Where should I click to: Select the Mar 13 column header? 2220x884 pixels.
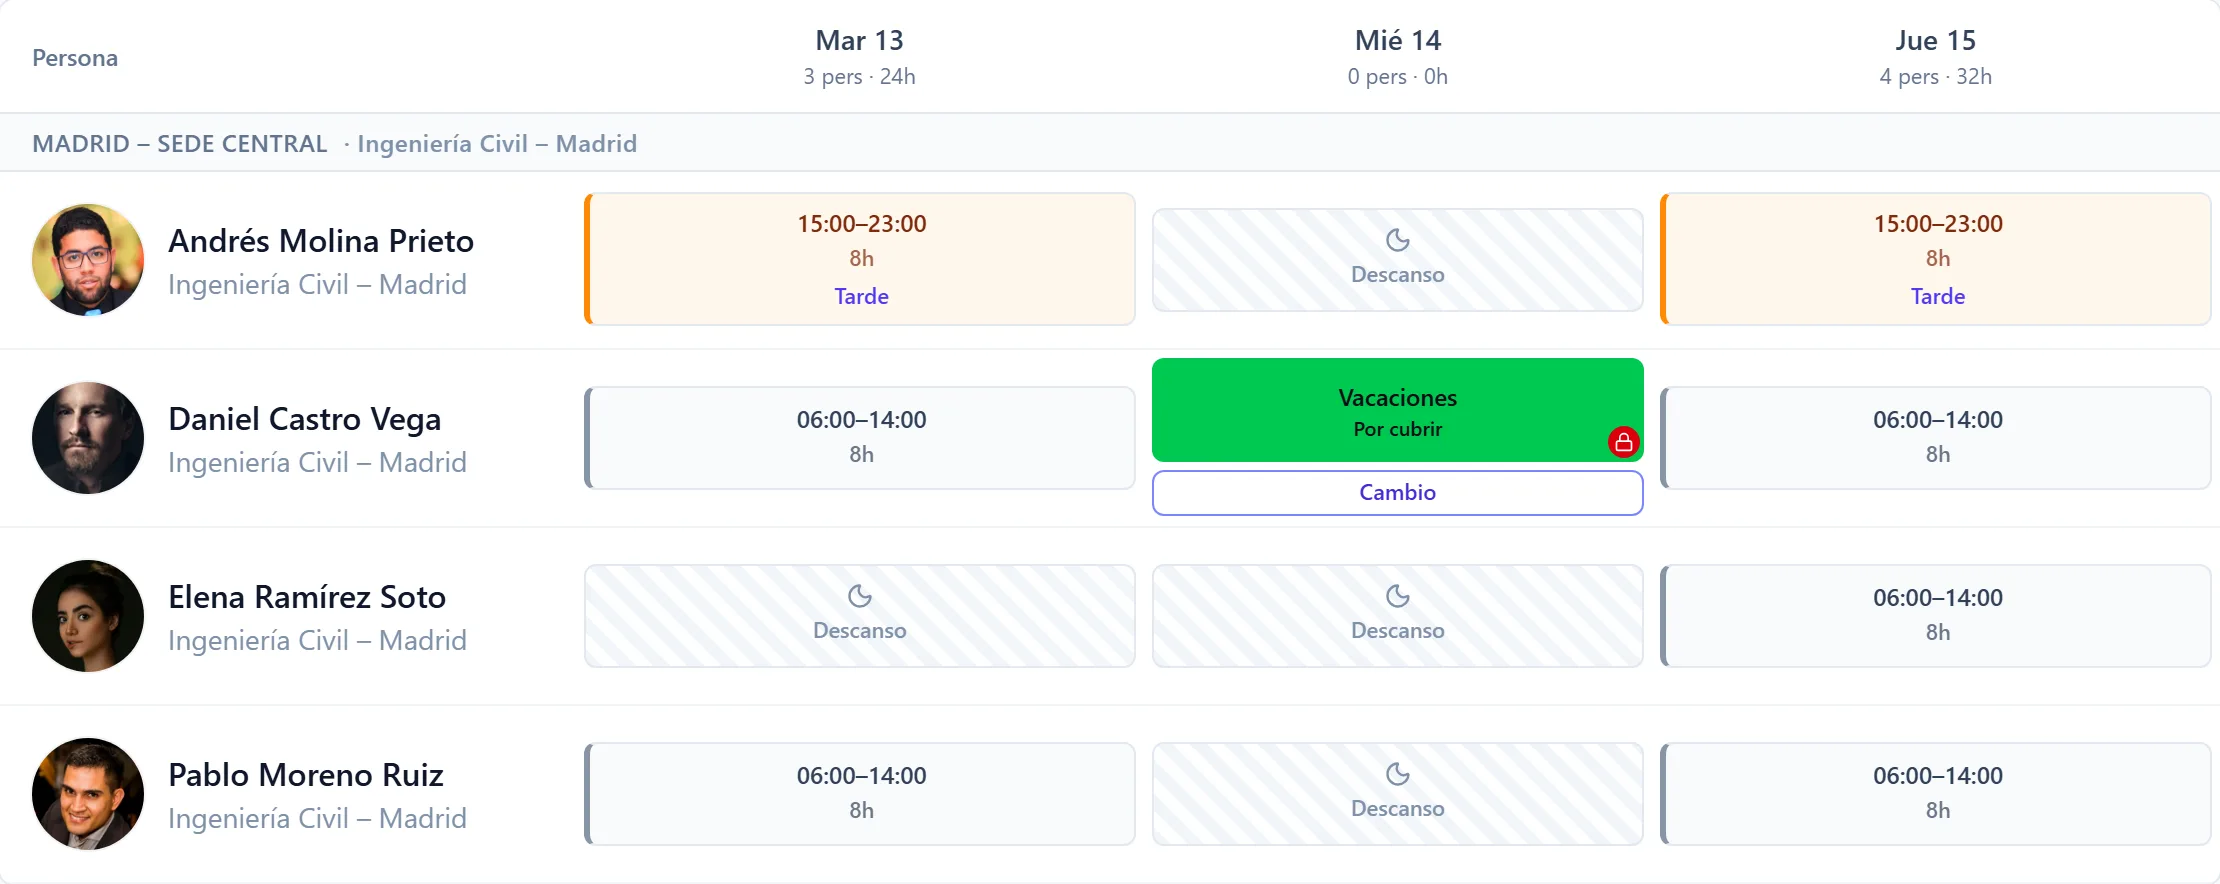click(860, 57)
